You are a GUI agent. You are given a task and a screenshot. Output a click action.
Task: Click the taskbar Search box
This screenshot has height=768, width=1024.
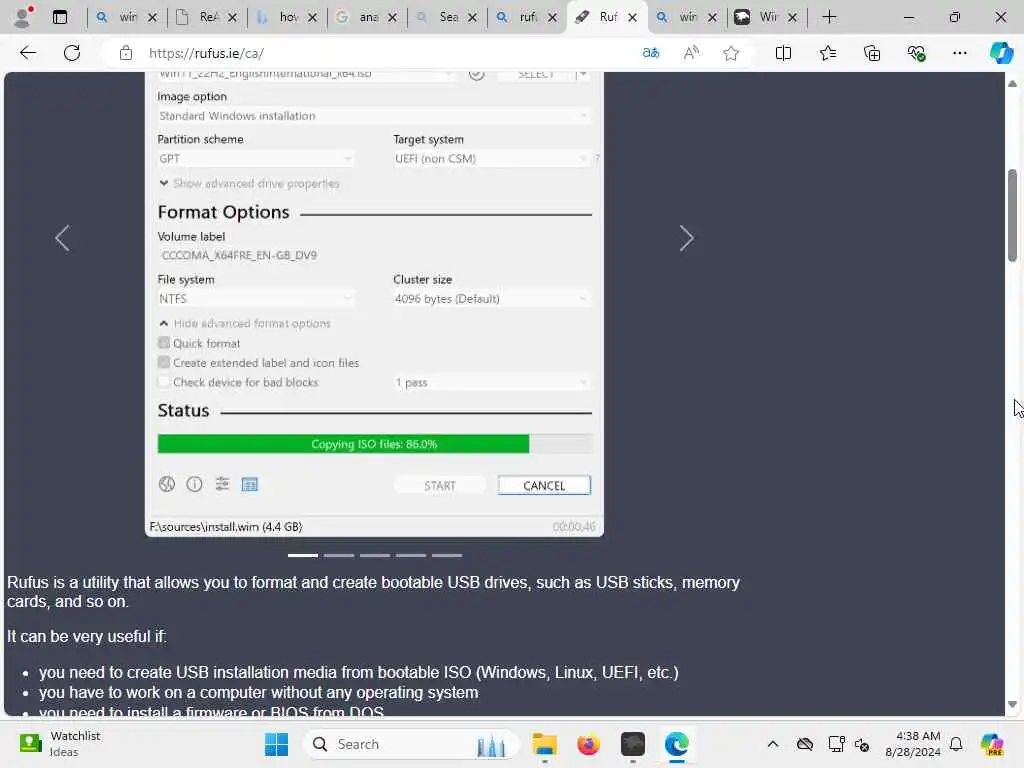(x=411, y=744)
